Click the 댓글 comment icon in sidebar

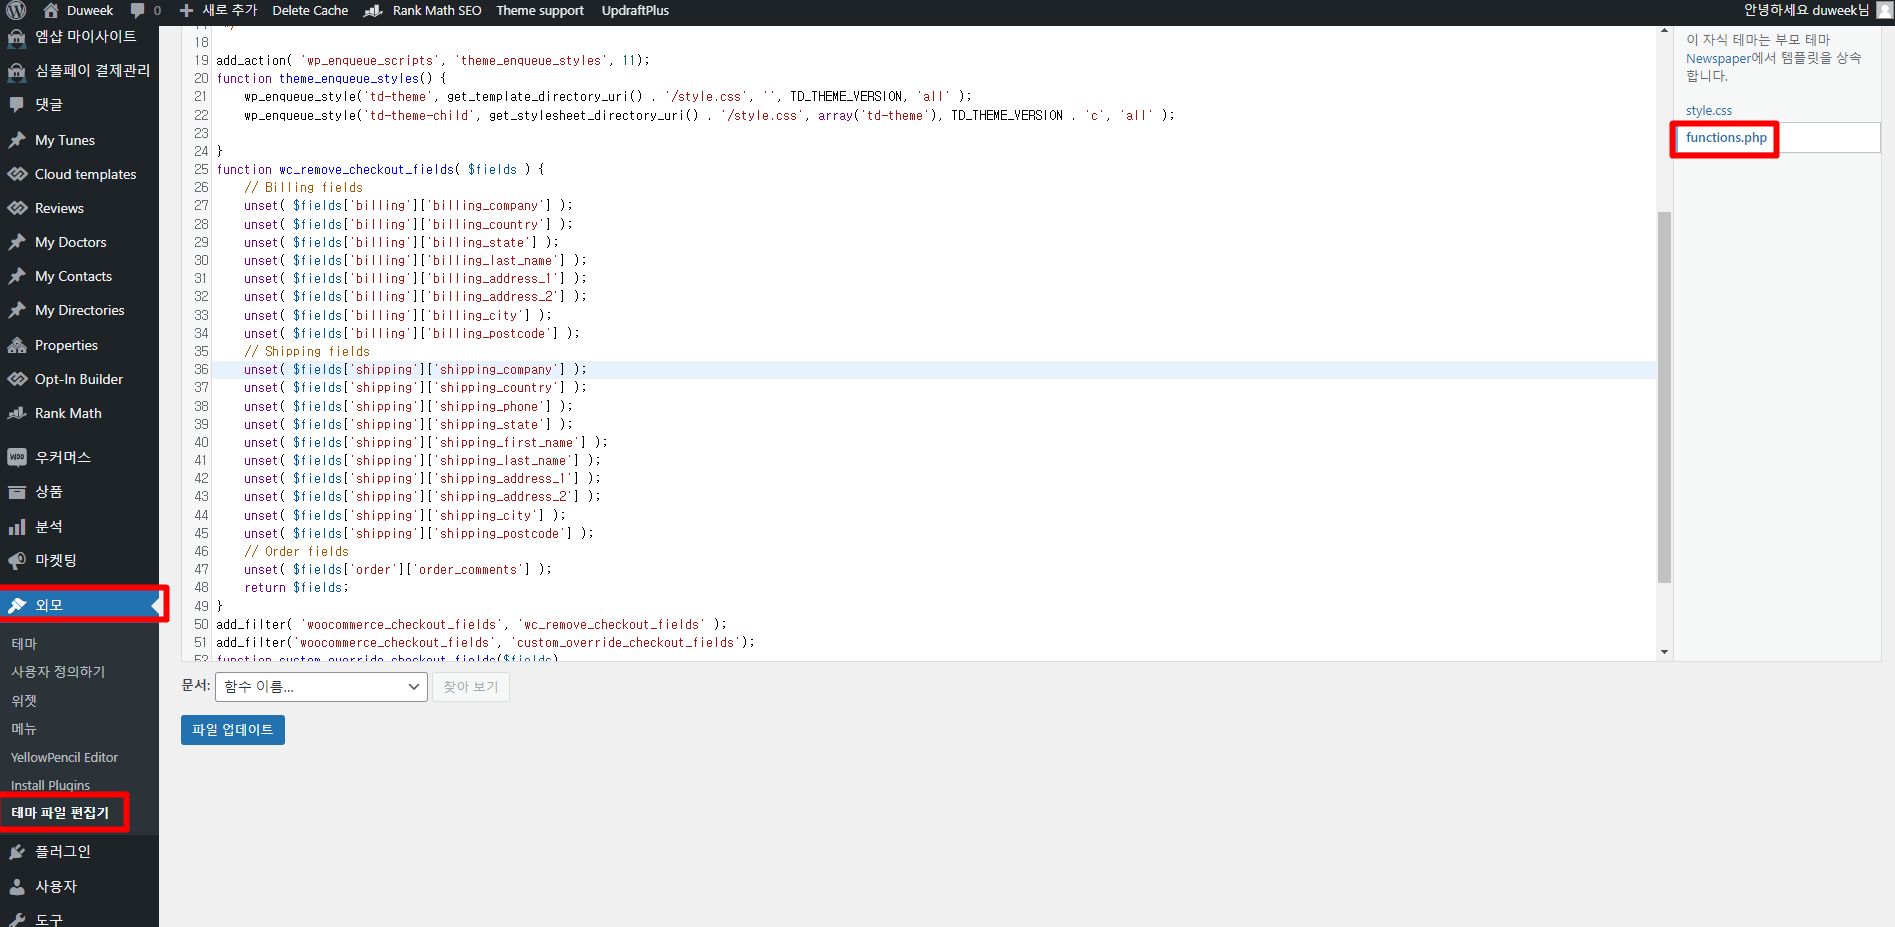17,105
